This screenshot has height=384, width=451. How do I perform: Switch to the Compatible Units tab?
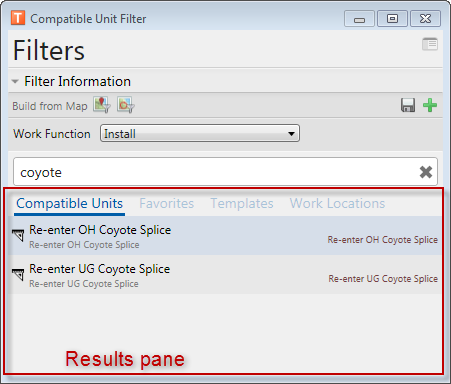click(x=69, y=203)
